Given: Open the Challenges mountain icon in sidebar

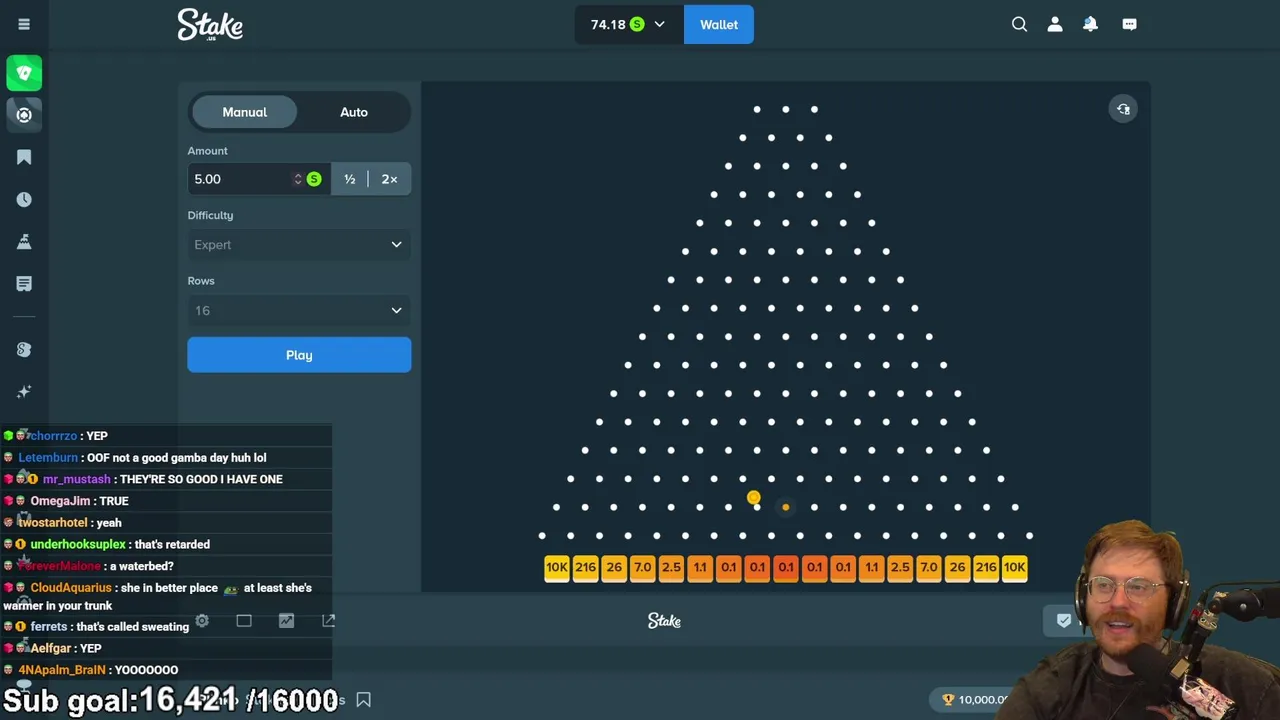Looking at the screenshot, I should click(24, 241).
